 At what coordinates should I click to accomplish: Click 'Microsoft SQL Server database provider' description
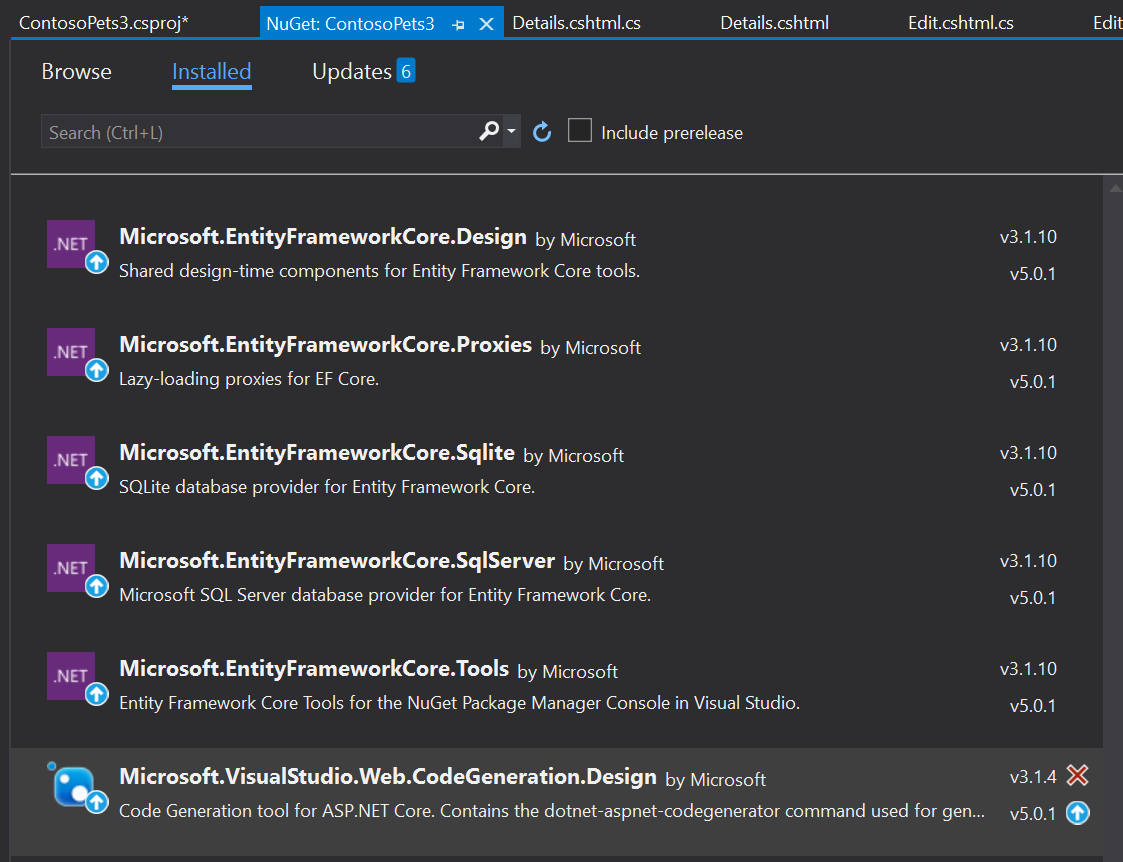coord(385,596)
